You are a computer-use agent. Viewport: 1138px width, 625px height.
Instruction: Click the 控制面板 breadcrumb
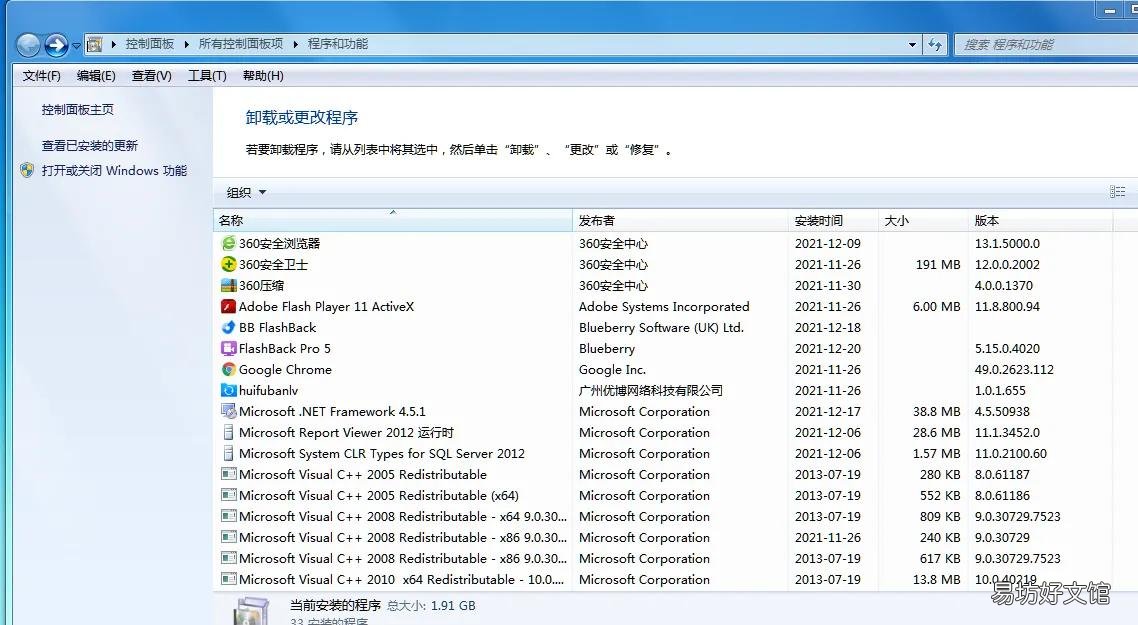point(150,44)
